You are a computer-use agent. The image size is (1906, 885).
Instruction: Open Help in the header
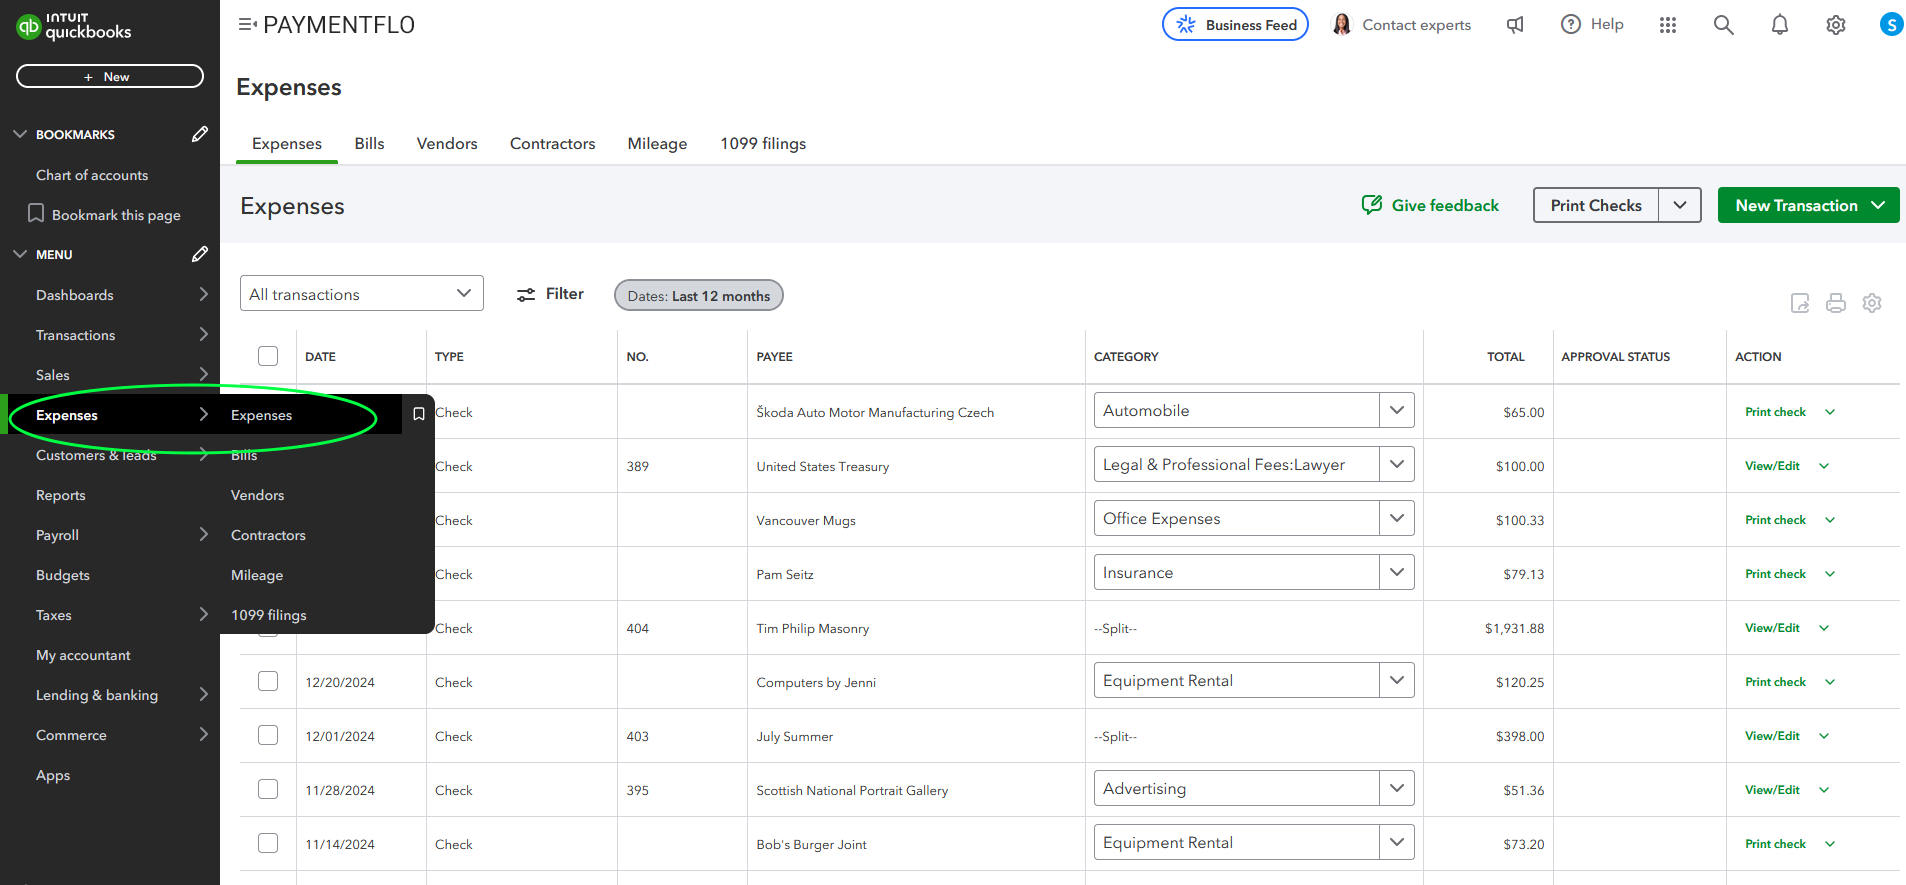[1592, 25]
